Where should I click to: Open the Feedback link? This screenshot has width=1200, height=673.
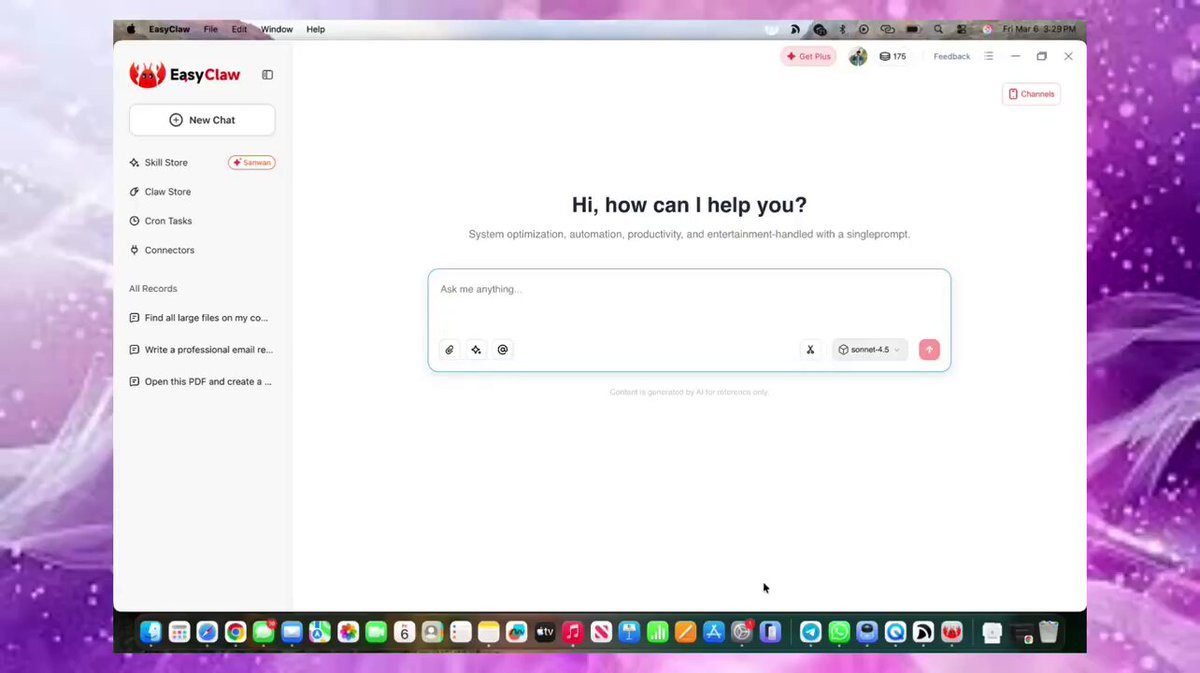(952, 57)
